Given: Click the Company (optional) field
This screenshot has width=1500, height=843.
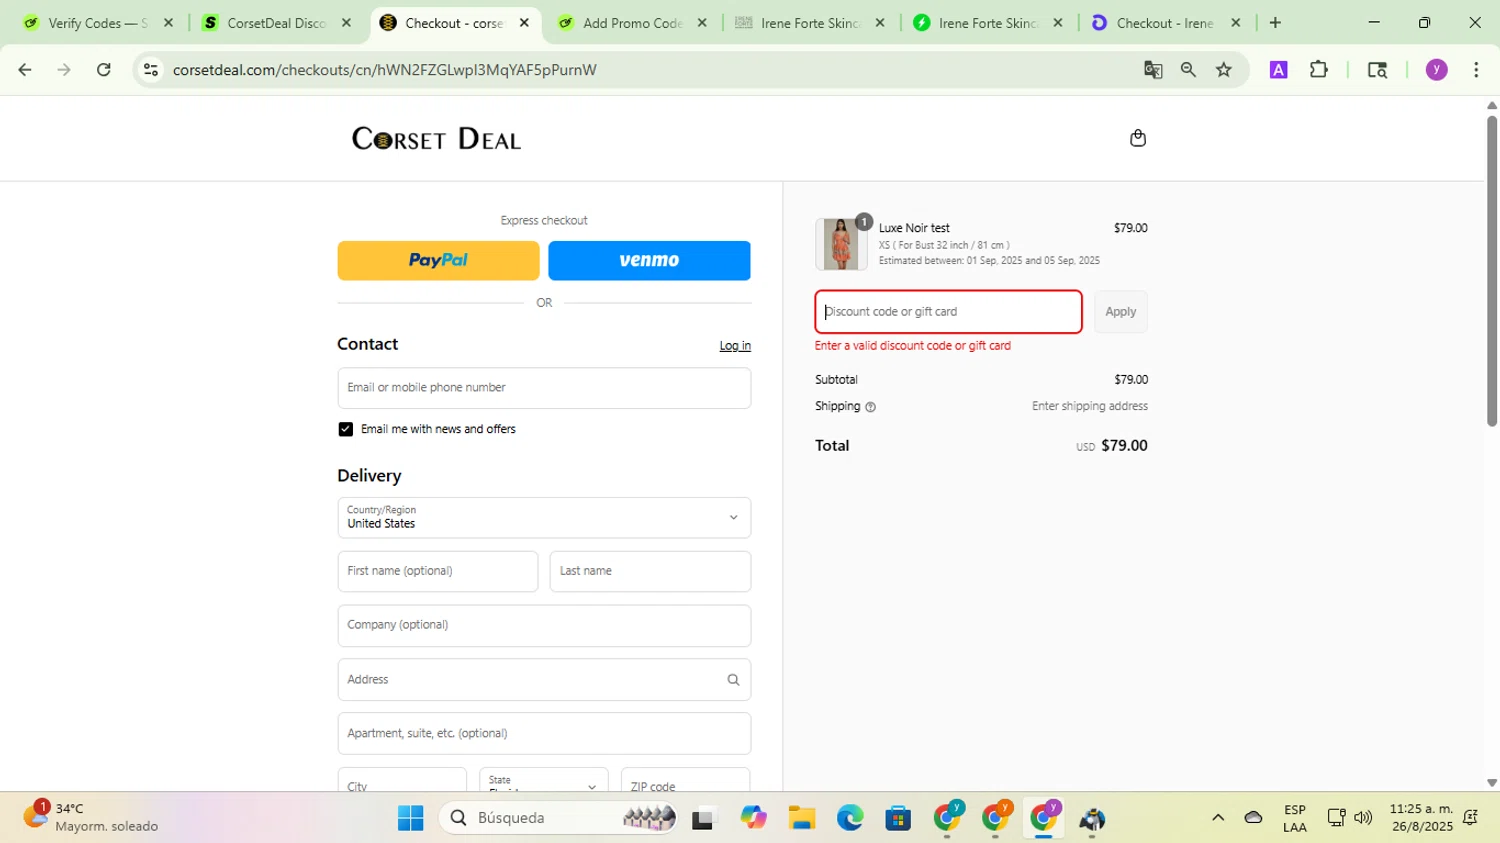Looking at the screenshot, I should point(544,626).
